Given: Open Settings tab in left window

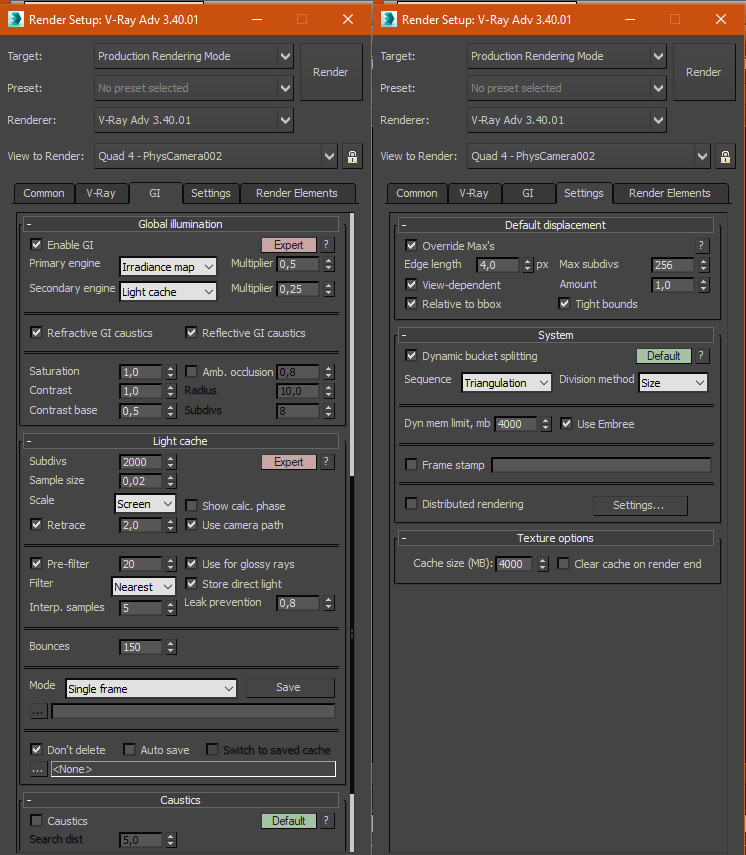Looking at the screenshot, I should click(210, 194).
